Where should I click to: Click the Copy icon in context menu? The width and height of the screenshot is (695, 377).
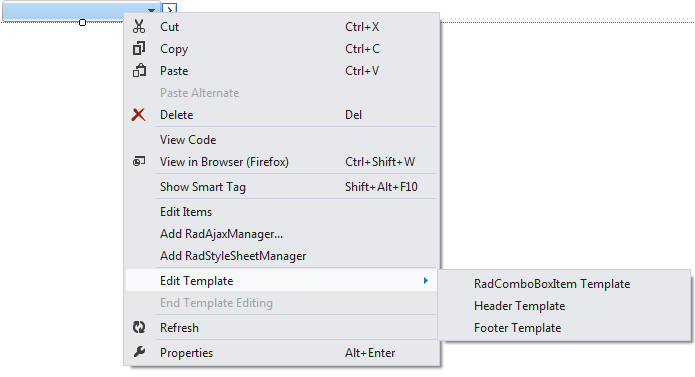point(139,48)
